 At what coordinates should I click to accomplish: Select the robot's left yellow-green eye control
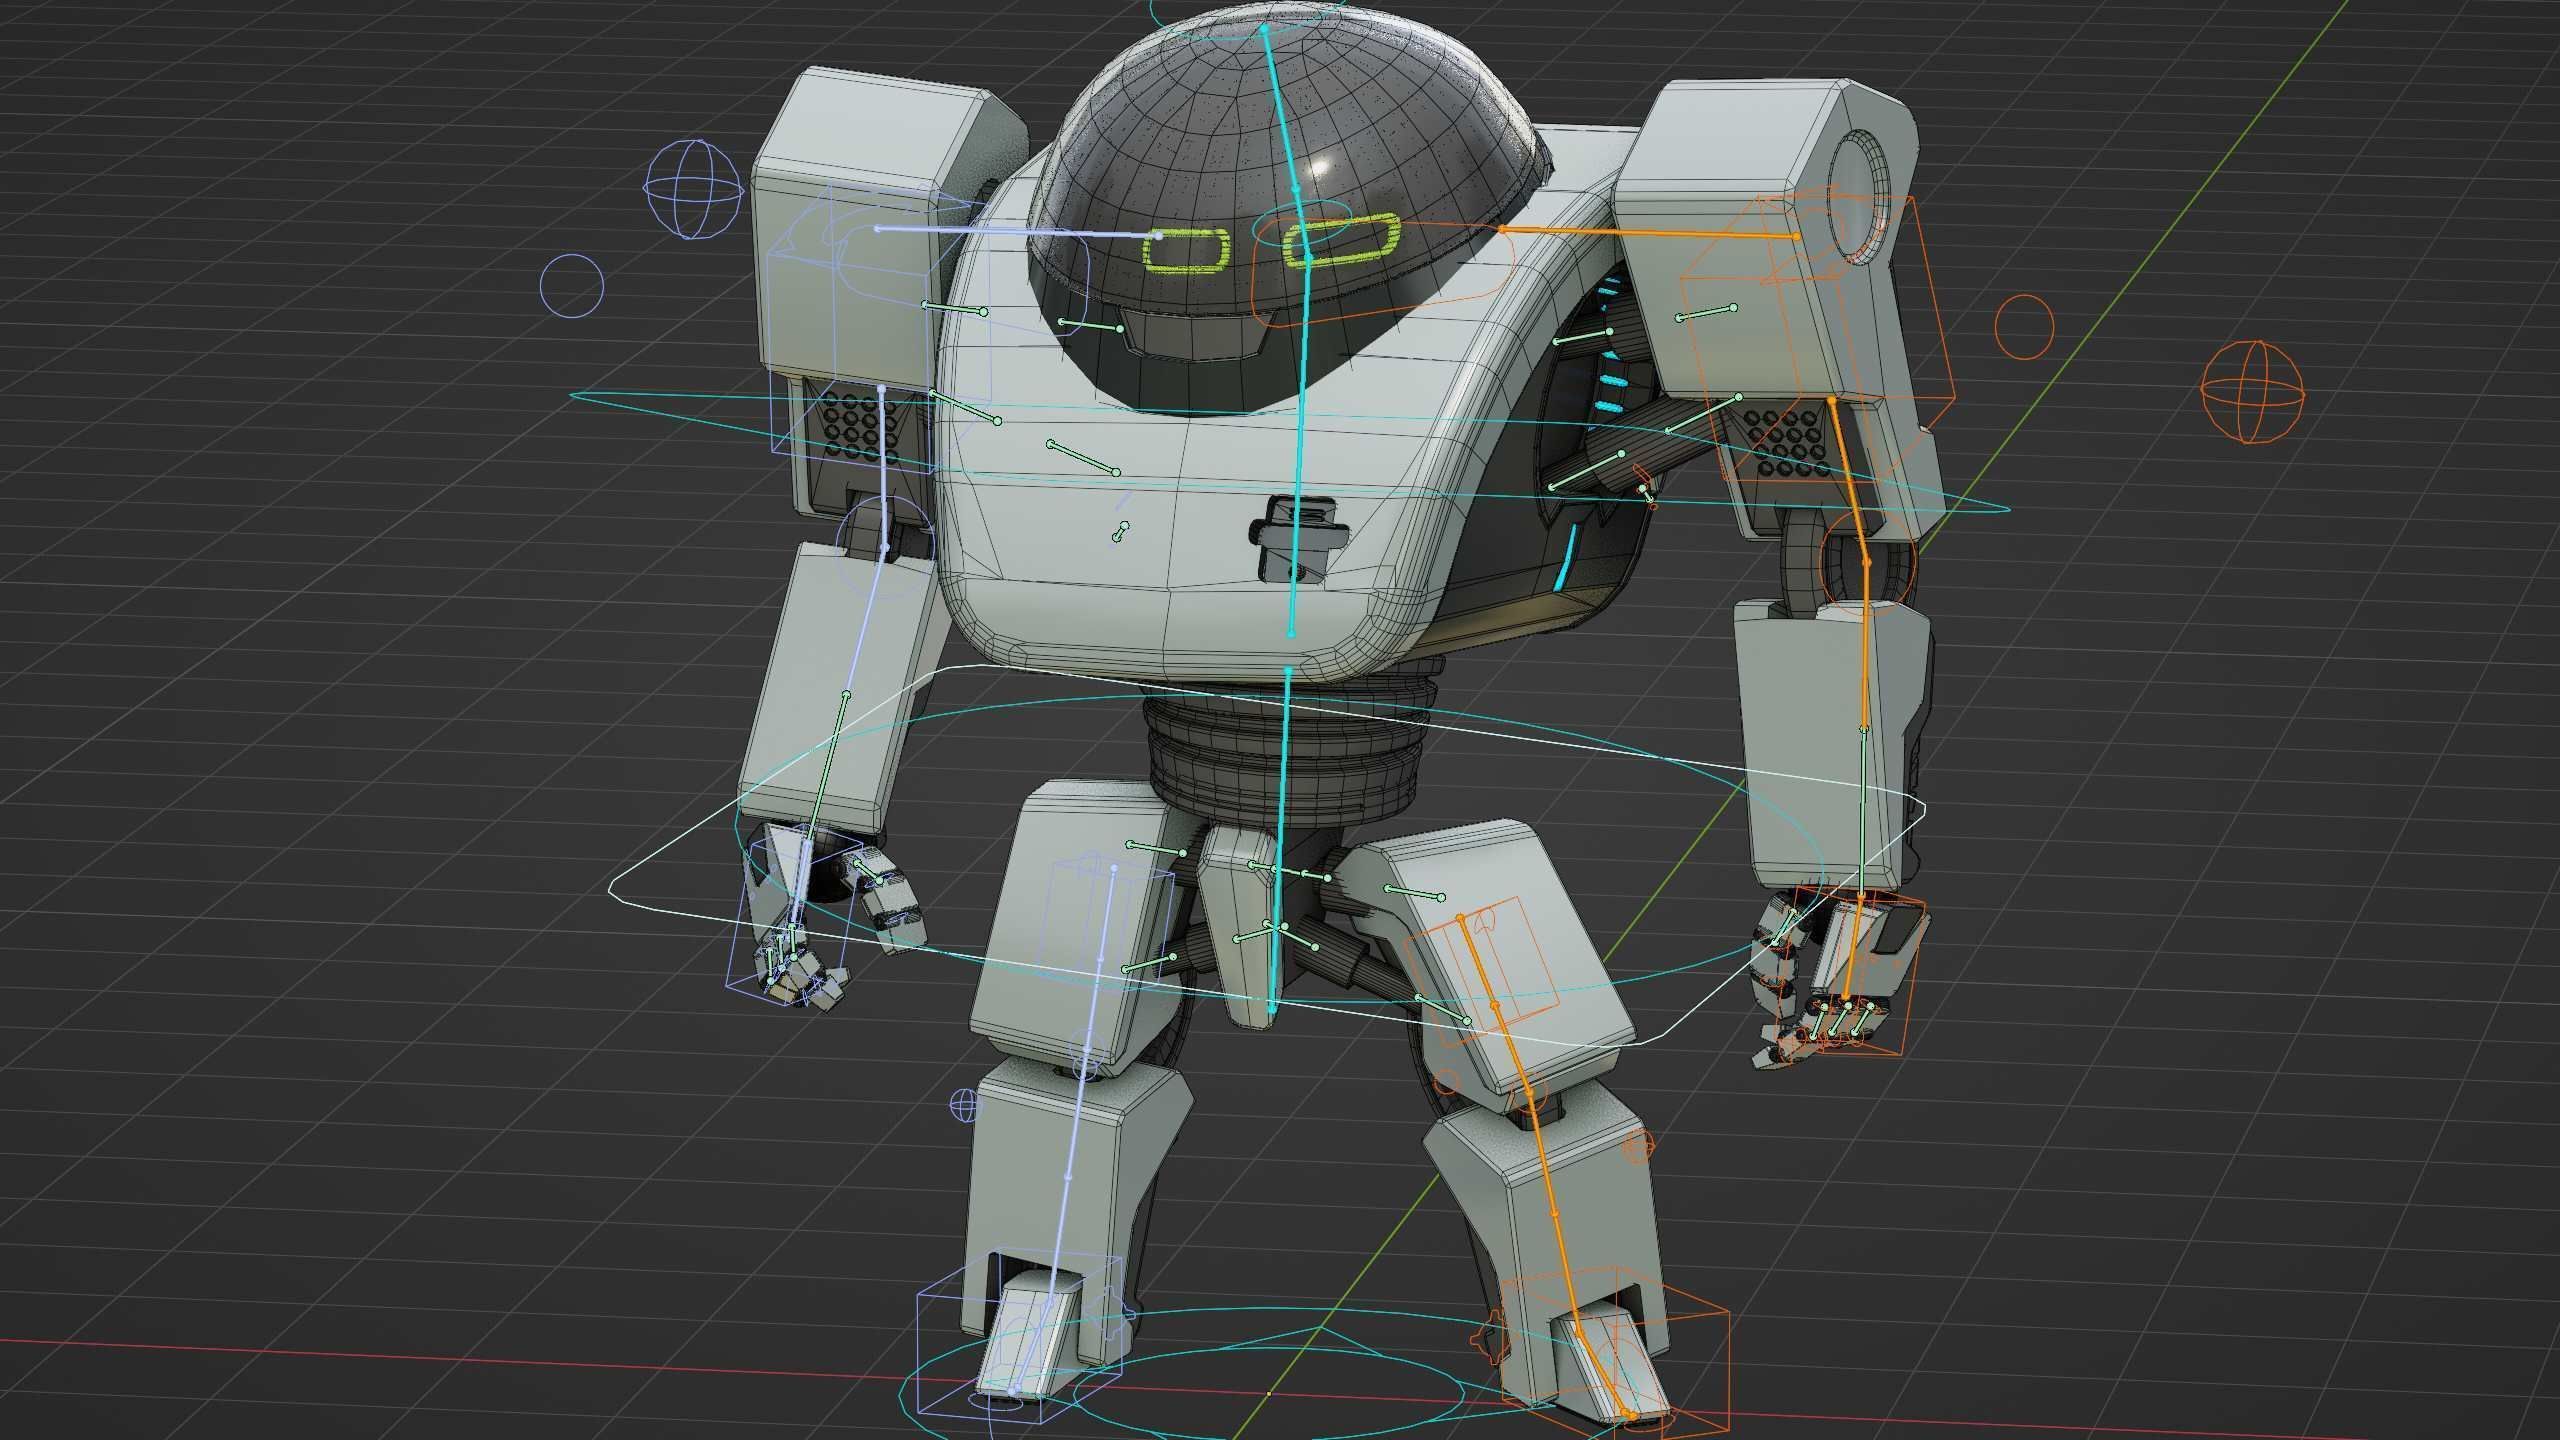(1185, 250)
